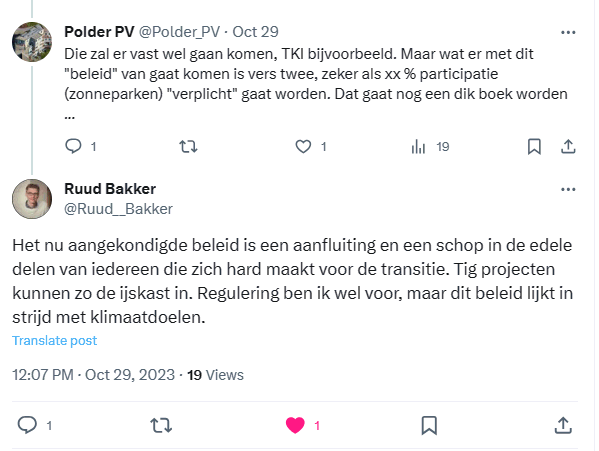The height and width of the screenshot is (451, 599).
Task: Share Polder PV's post
Action: click(568, 146)
